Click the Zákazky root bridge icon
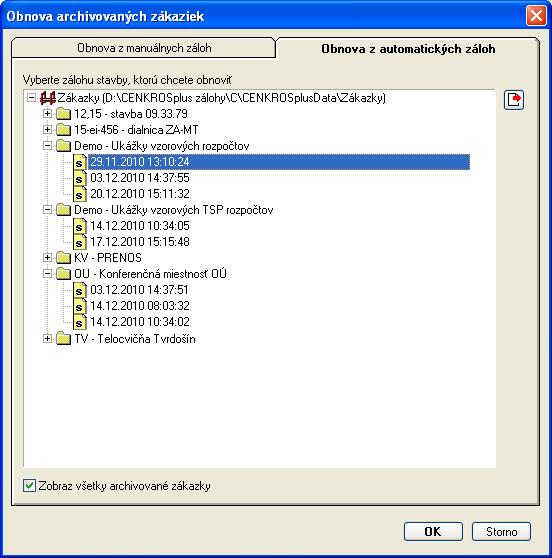Image resolution: width=552 pixels, height=558 pixels. [48, 98]
